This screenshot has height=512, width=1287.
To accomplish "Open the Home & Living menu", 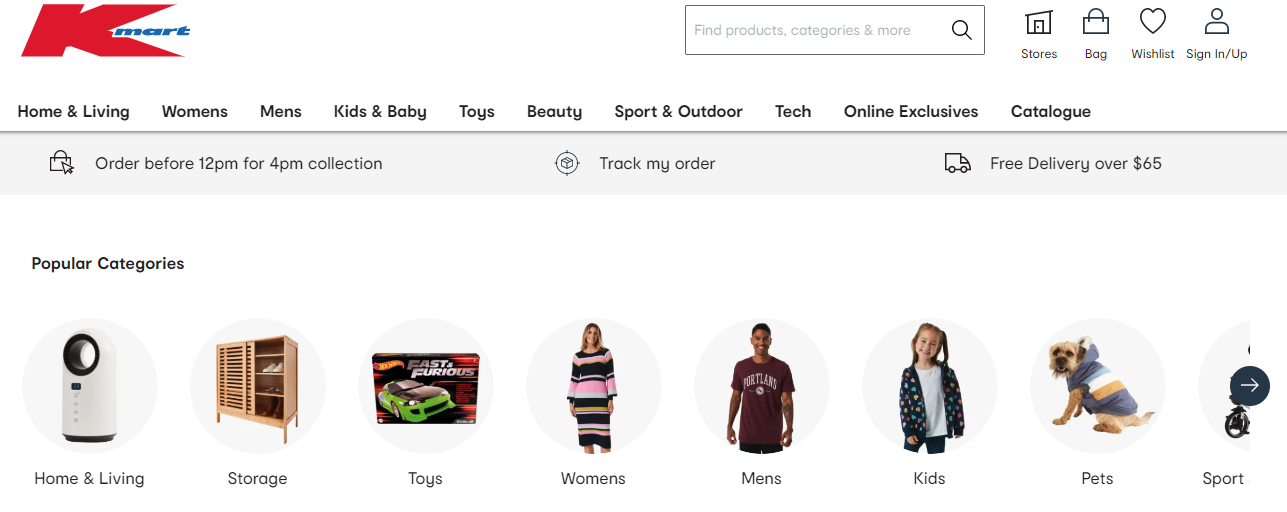I will pyautogui.click(x=73, y=111).
